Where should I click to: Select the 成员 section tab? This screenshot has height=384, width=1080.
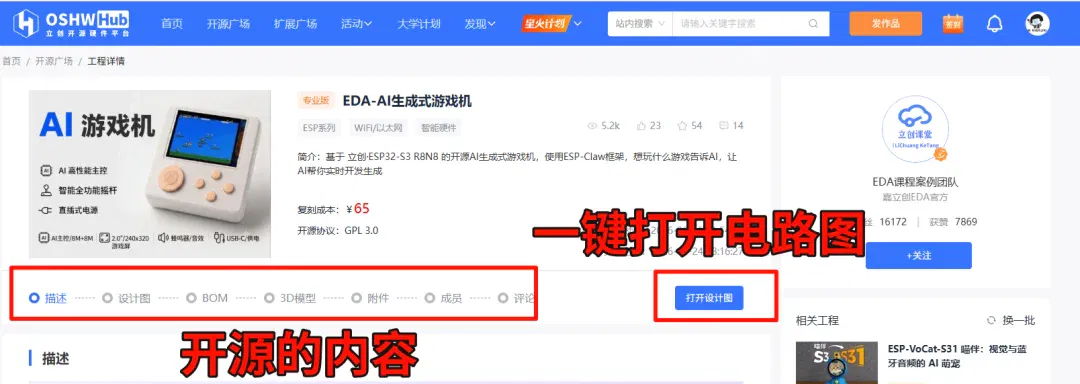coord(444,298)
